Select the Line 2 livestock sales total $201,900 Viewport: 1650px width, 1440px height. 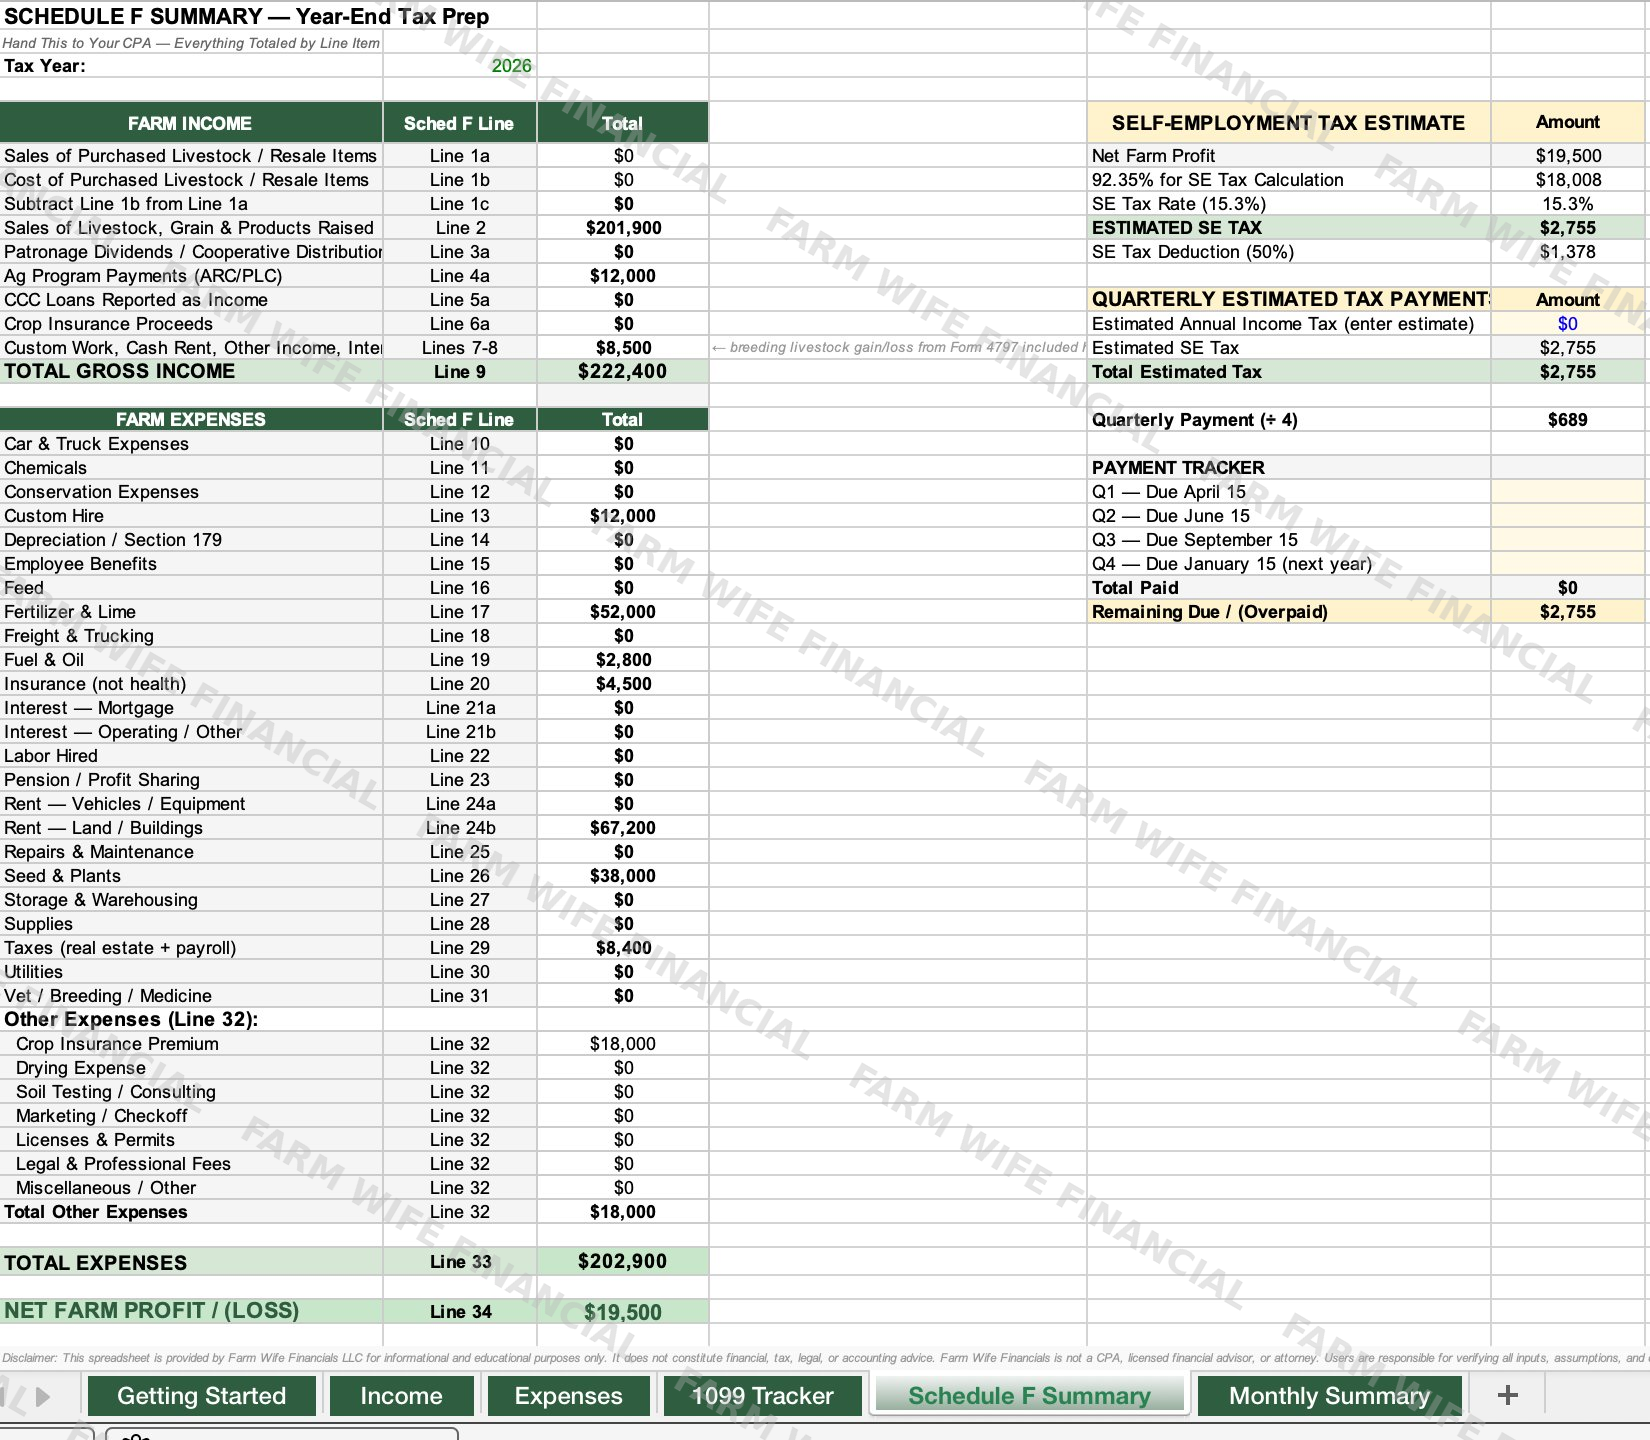coord(623,228)
